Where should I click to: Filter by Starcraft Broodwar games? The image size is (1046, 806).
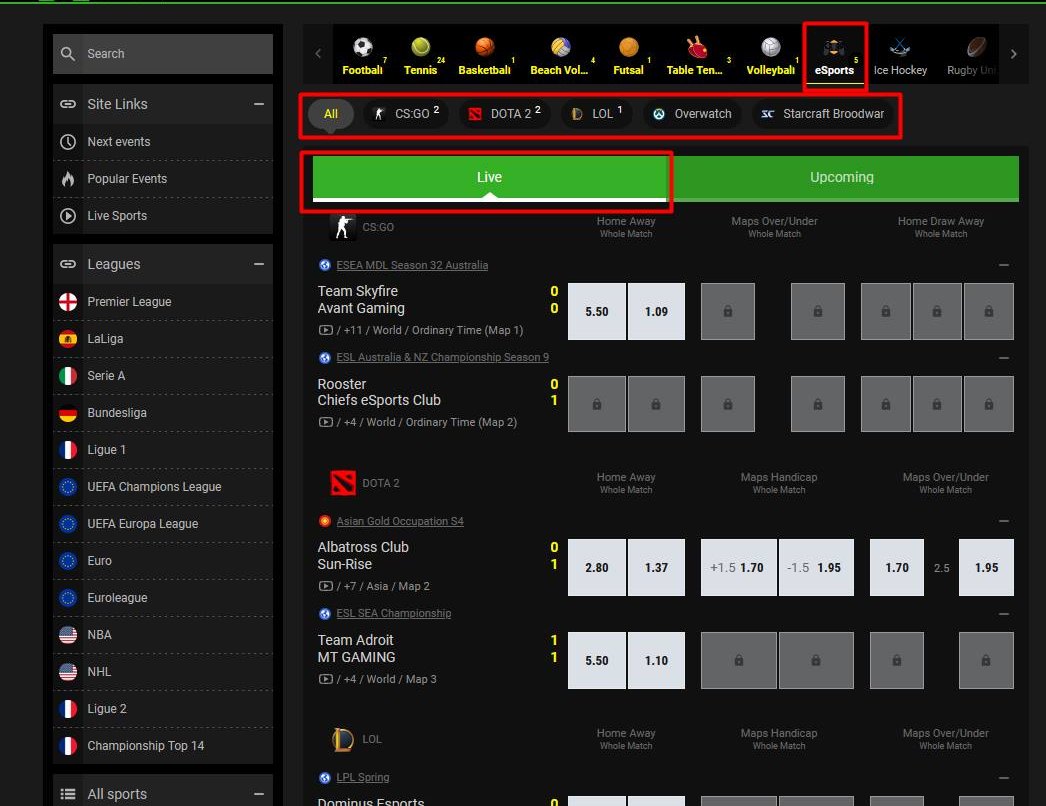click(823, 114)
